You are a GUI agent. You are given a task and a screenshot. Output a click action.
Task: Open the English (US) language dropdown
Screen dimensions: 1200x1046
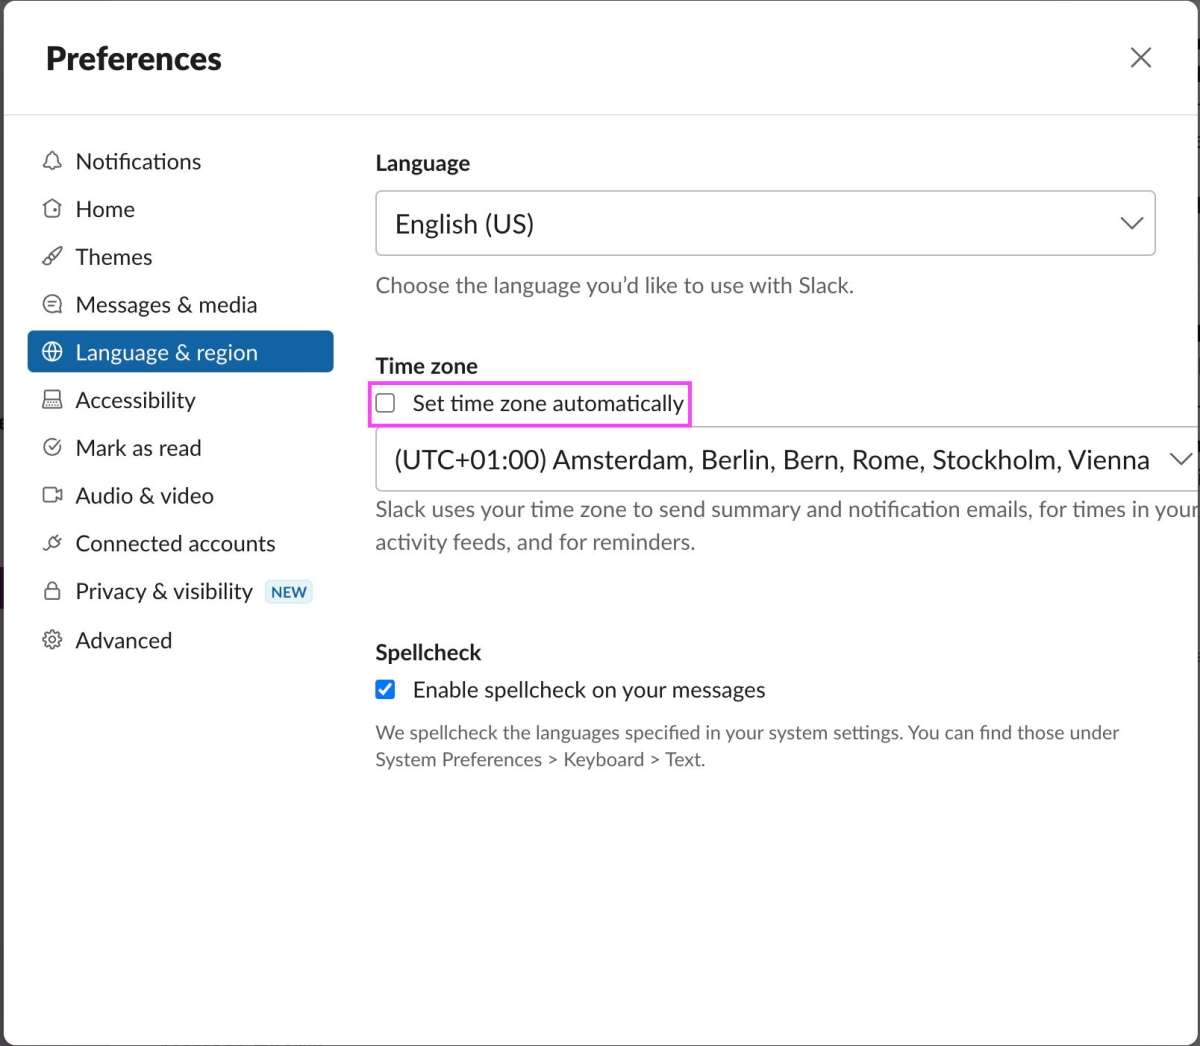tap(764, 223)
